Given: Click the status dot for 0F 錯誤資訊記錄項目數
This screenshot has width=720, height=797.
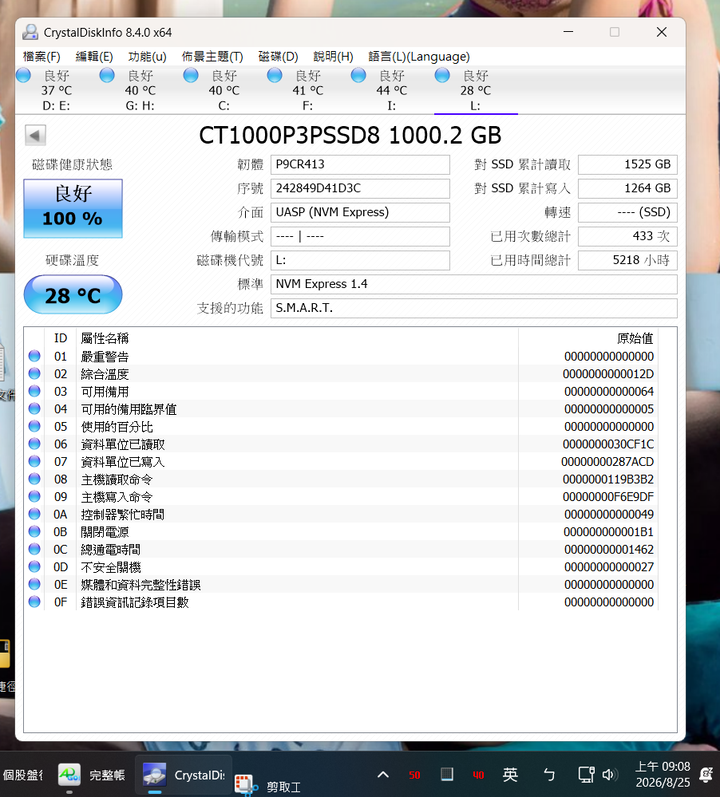Looking at the screenshot, I should 35,601.
